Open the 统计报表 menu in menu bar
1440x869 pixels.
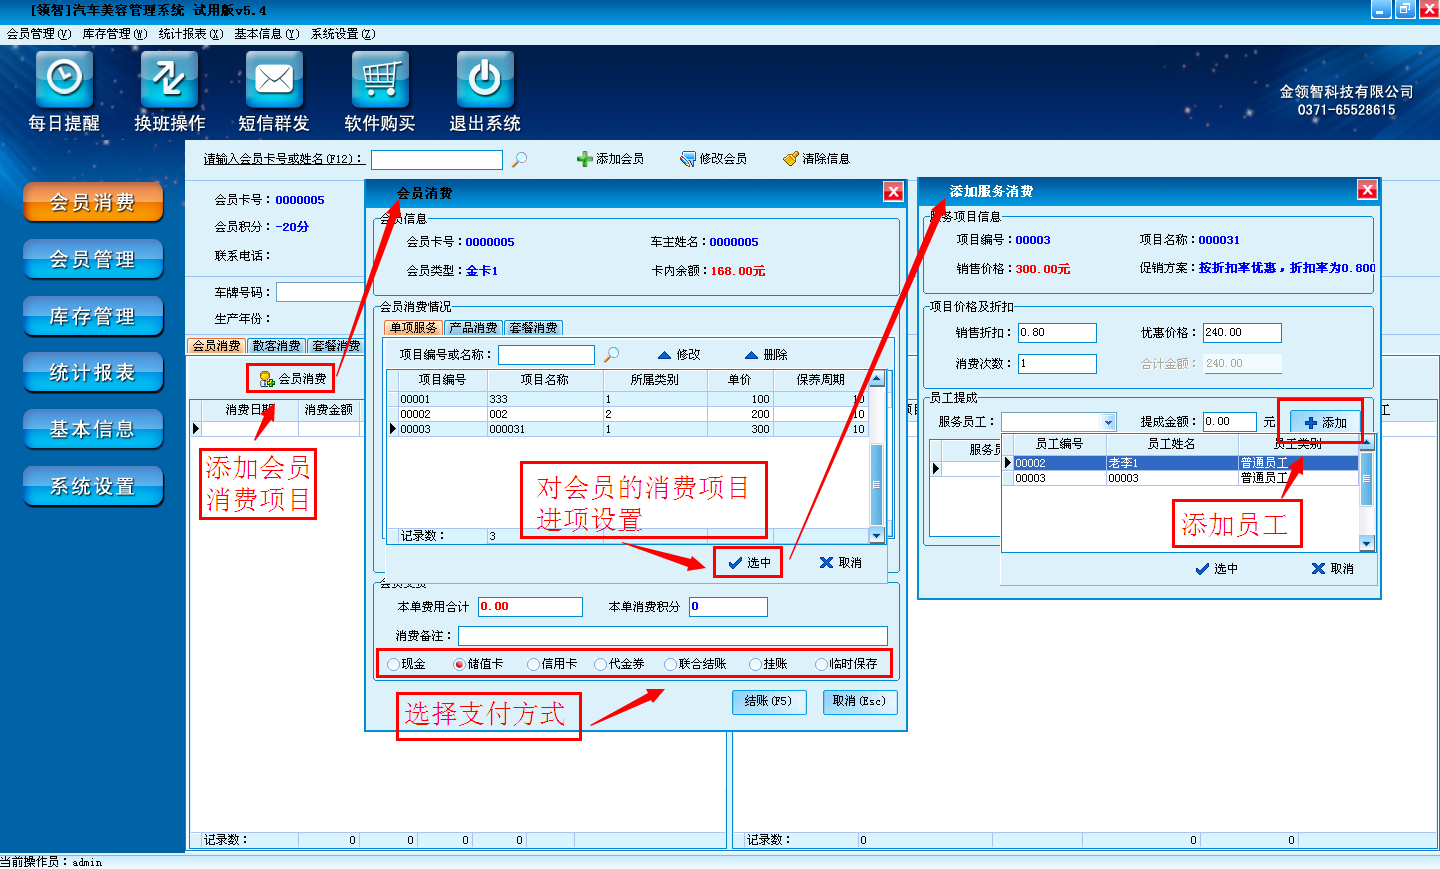(x=190, y=34)
